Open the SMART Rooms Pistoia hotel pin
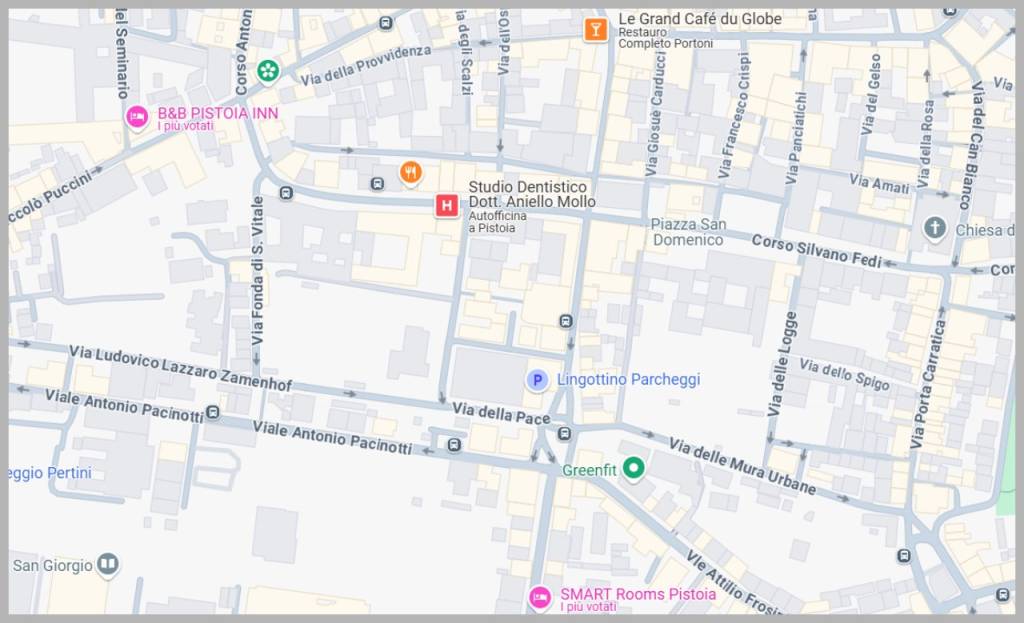The height and width of the screenshot is (623, 1024). pyautogui.click(x=540, y=598)
